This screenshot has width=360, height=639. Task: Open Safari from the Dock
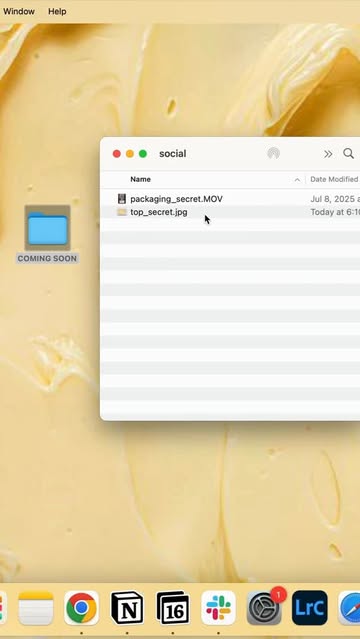tap(350, 608)
